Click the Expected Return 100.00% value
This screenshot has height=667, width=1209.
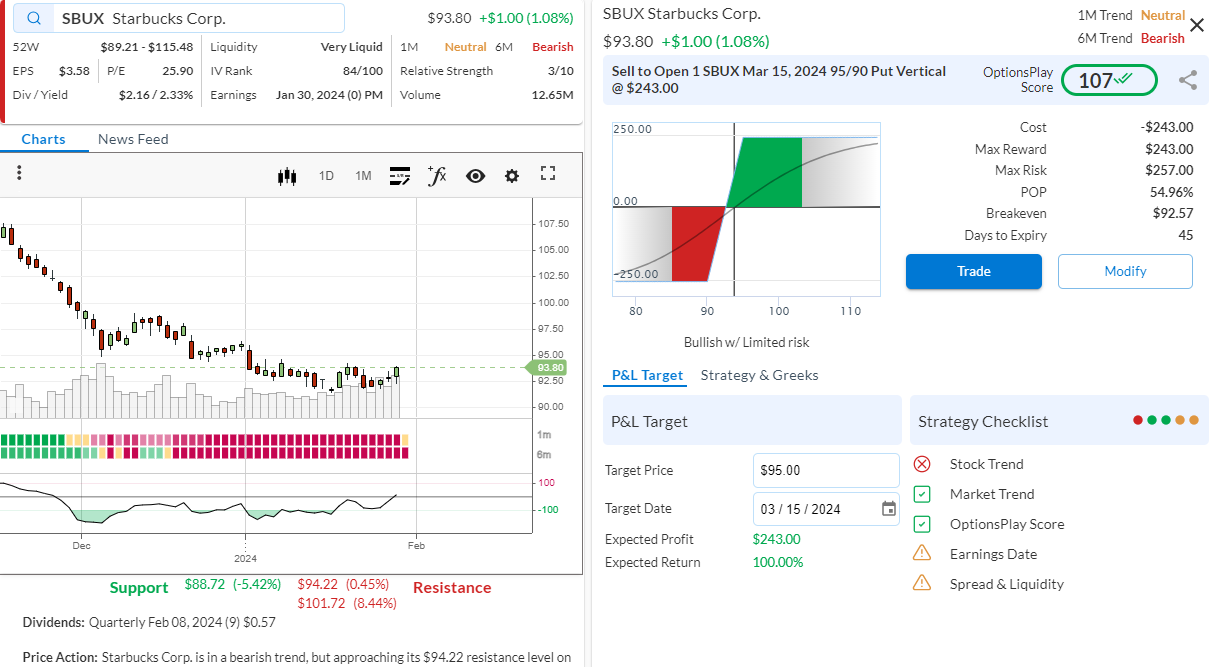778,562
